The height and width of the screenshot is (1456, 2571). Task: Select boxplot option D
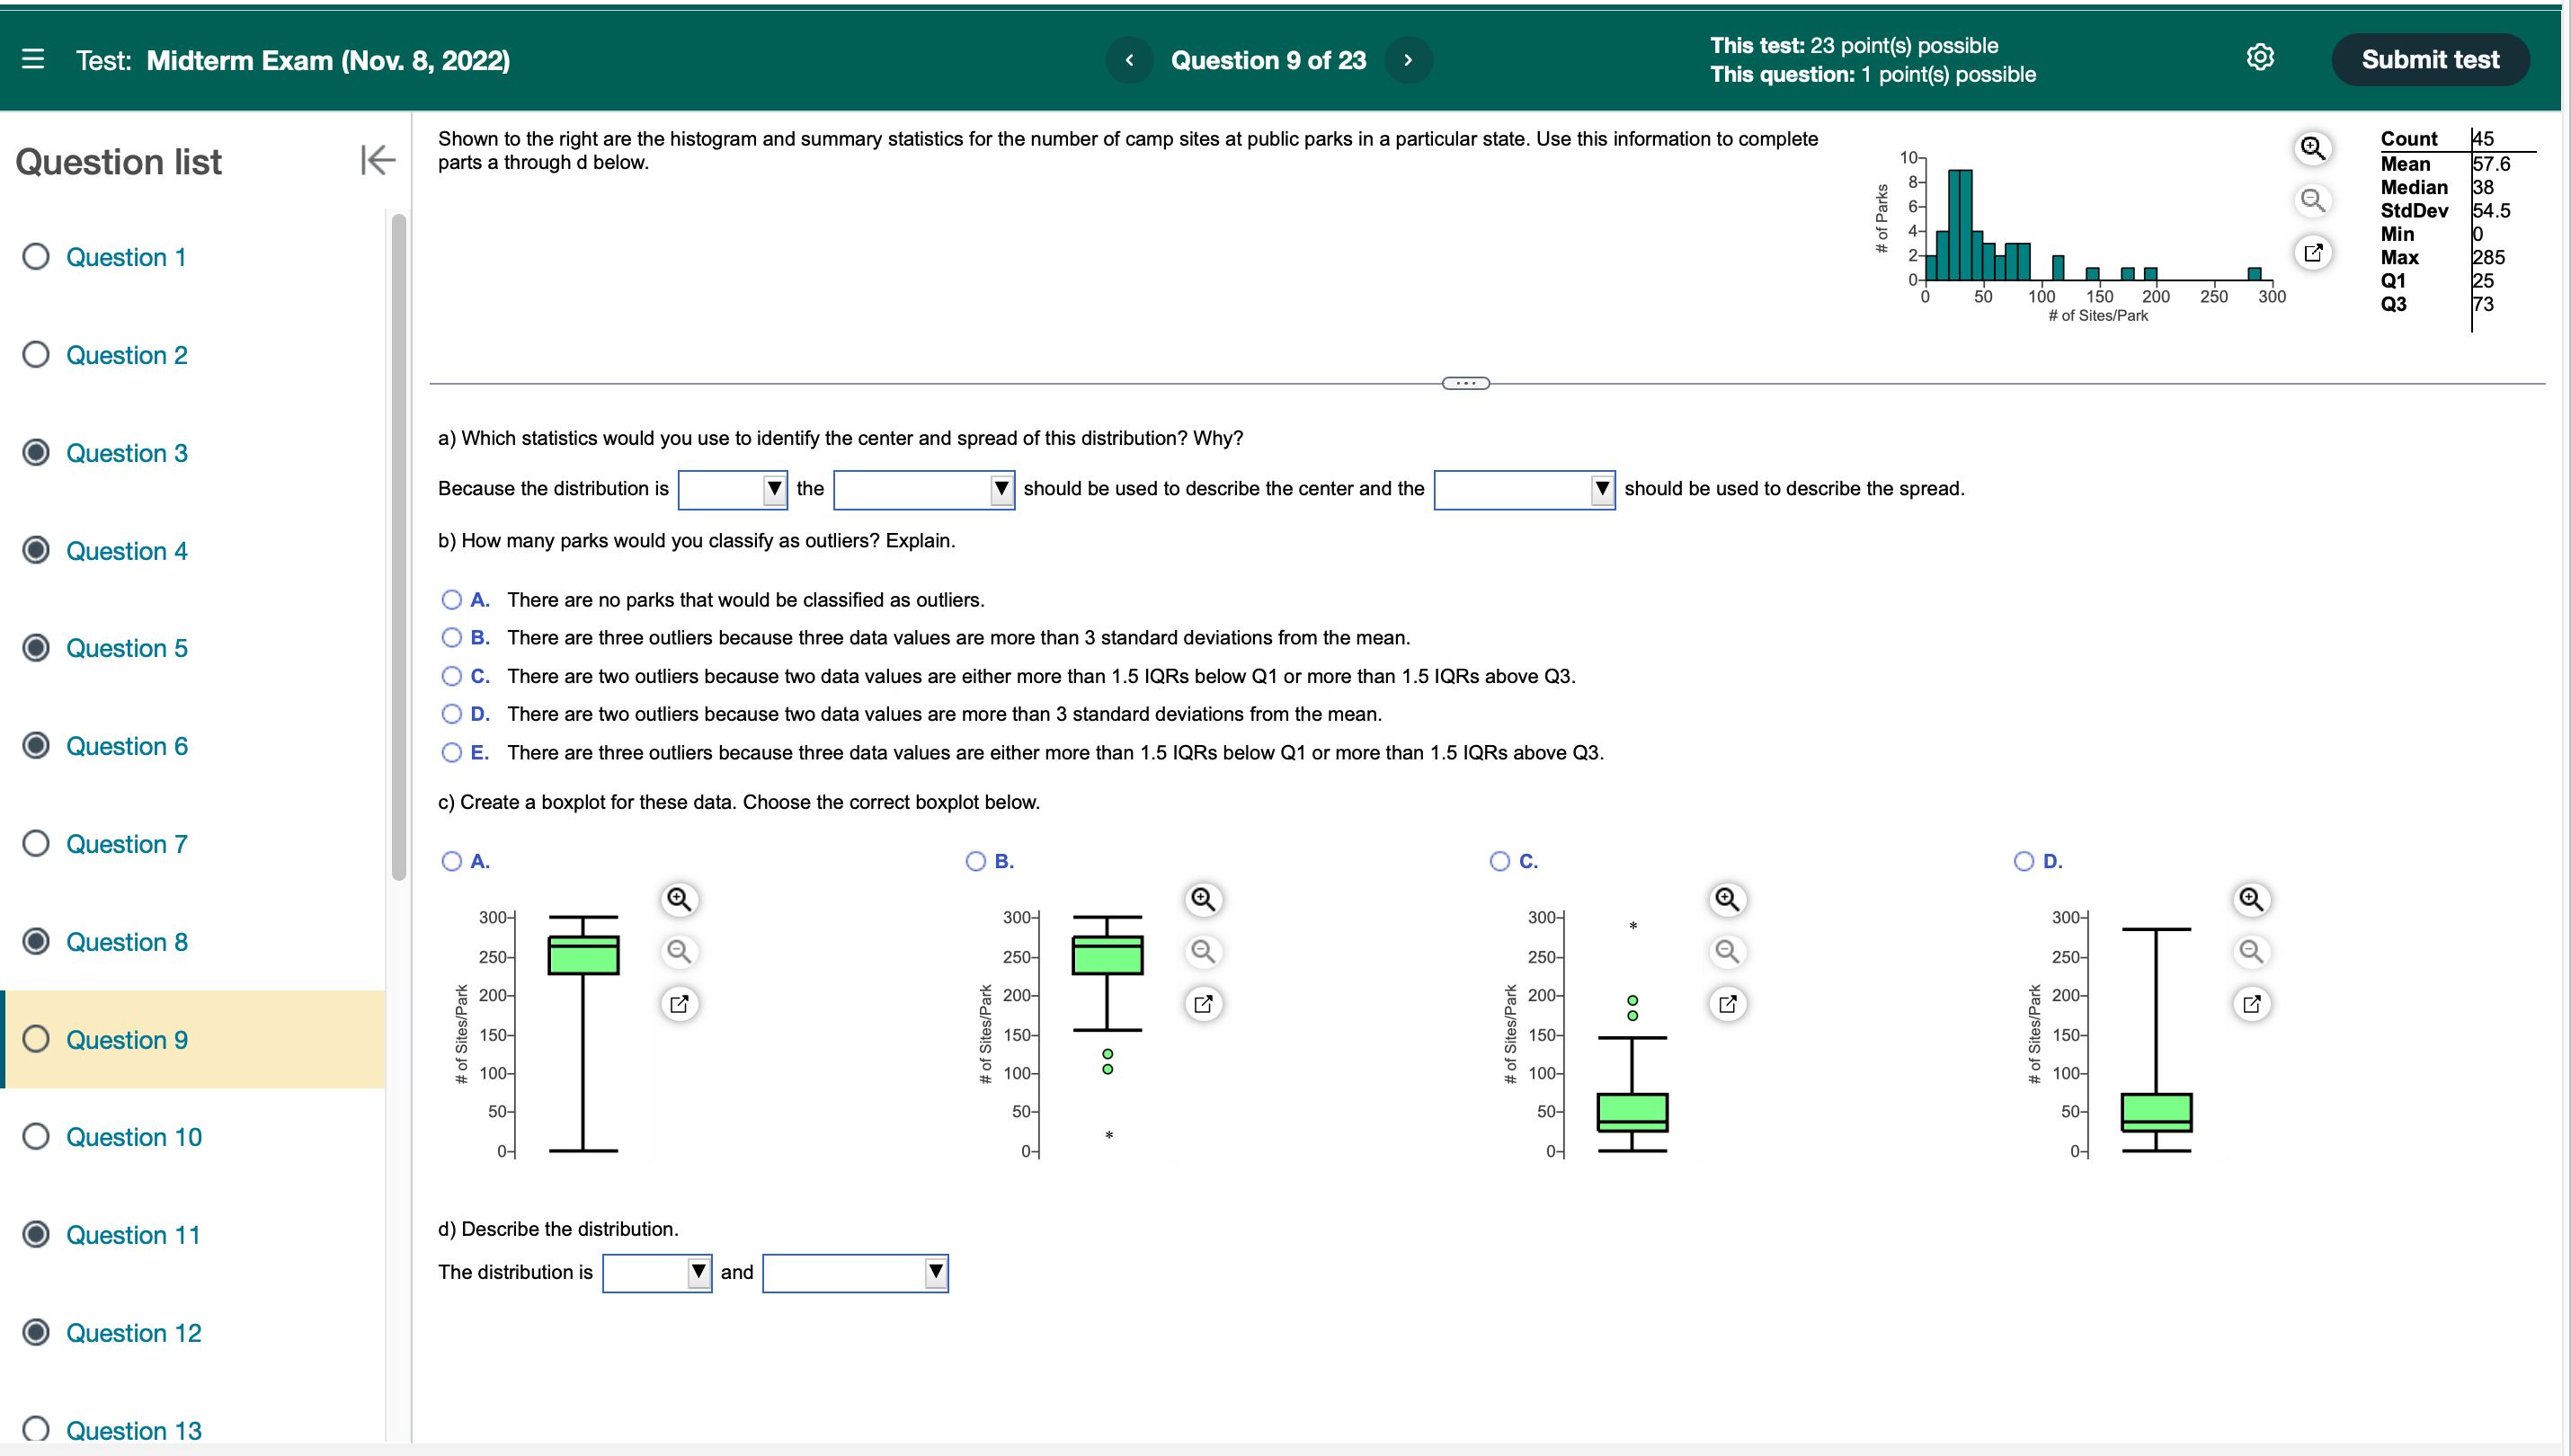[2023, 861]
